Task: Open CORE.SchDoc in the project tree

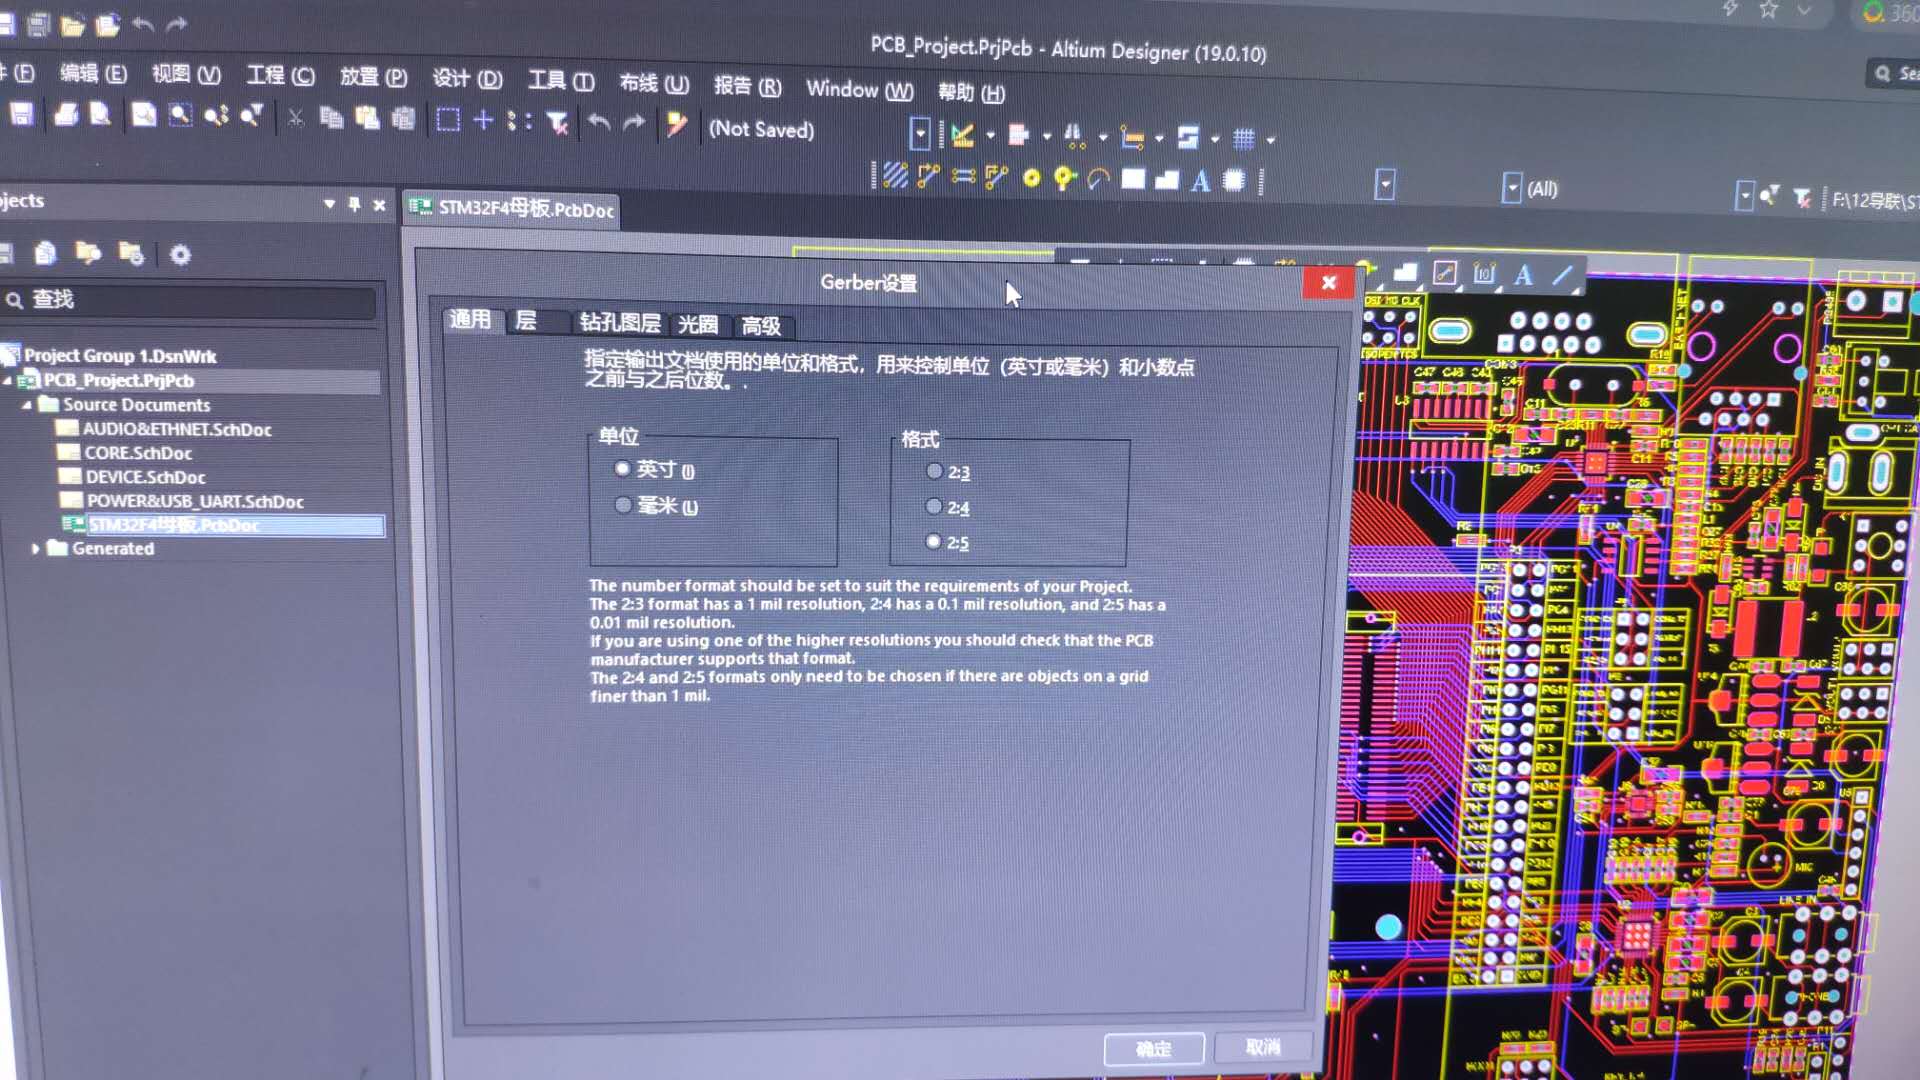Action: tap(138, 453)
